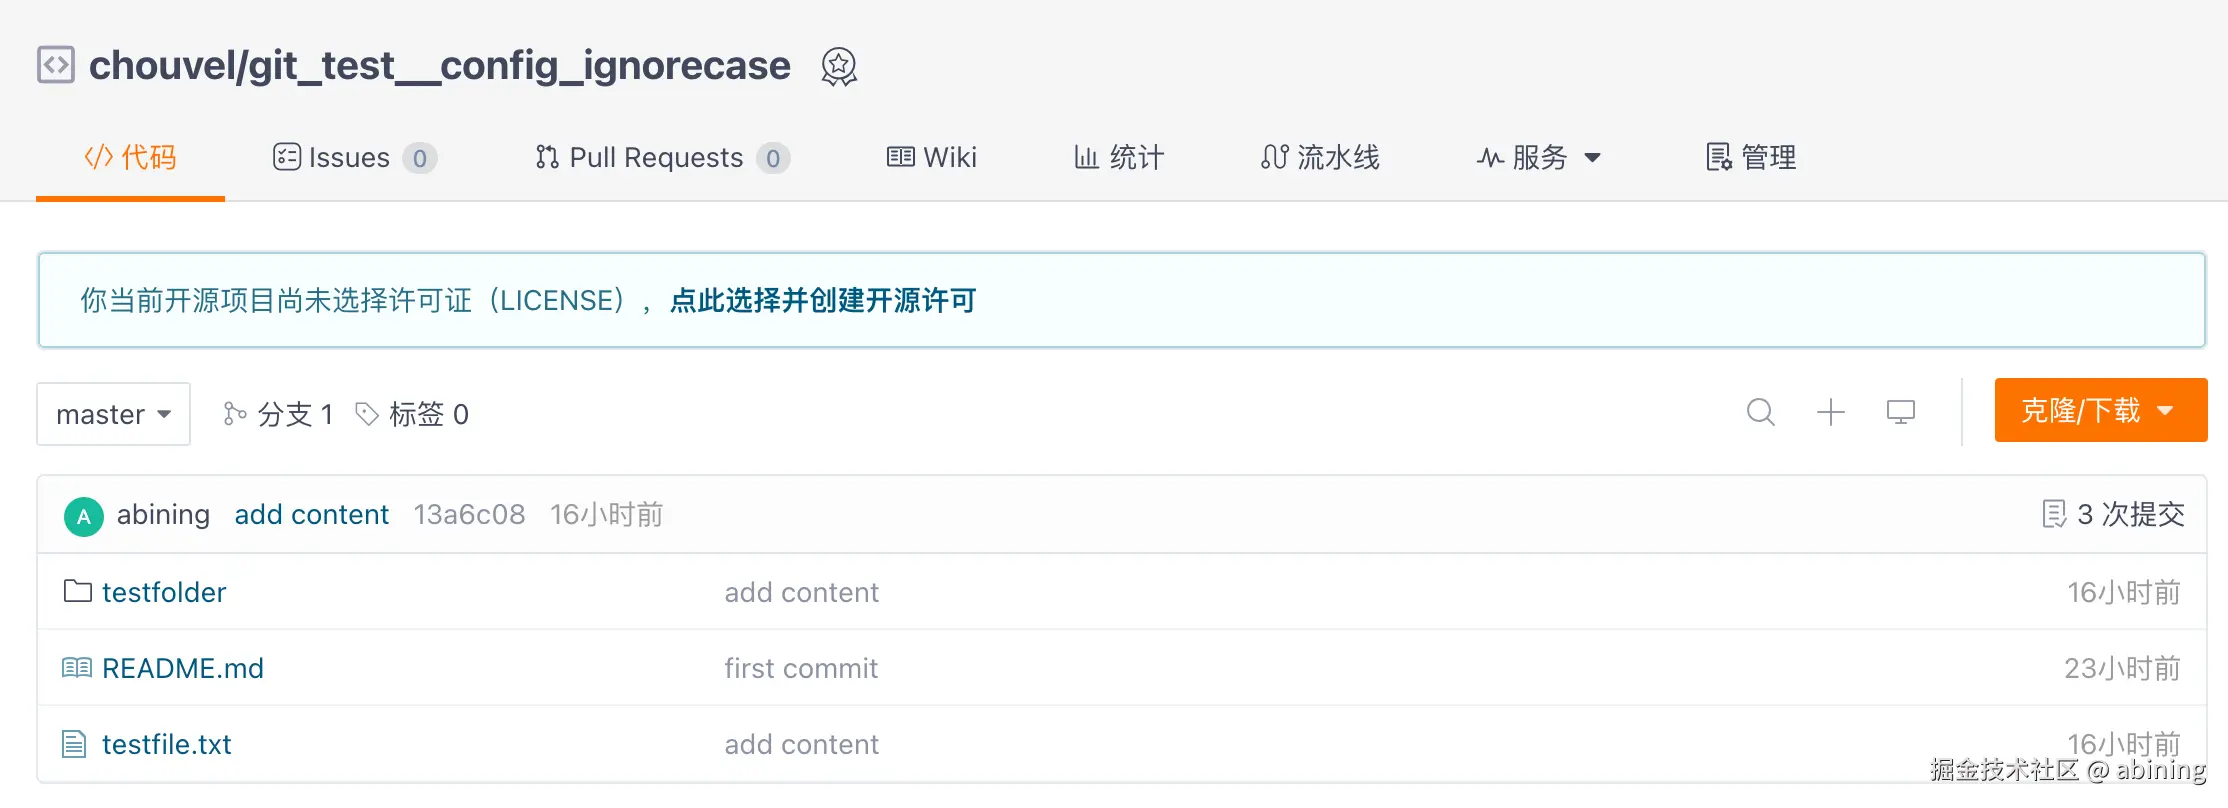View the 分支 1 branches list

tap(278, 414)
